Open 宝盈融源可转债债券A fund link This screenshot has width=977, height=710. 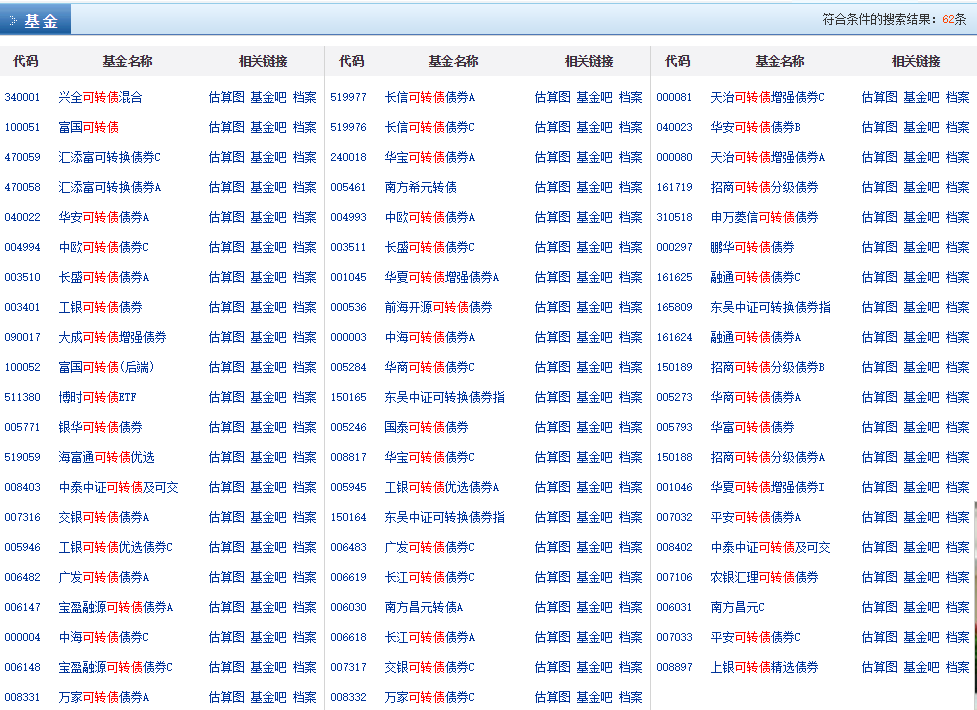pos(115,607)
